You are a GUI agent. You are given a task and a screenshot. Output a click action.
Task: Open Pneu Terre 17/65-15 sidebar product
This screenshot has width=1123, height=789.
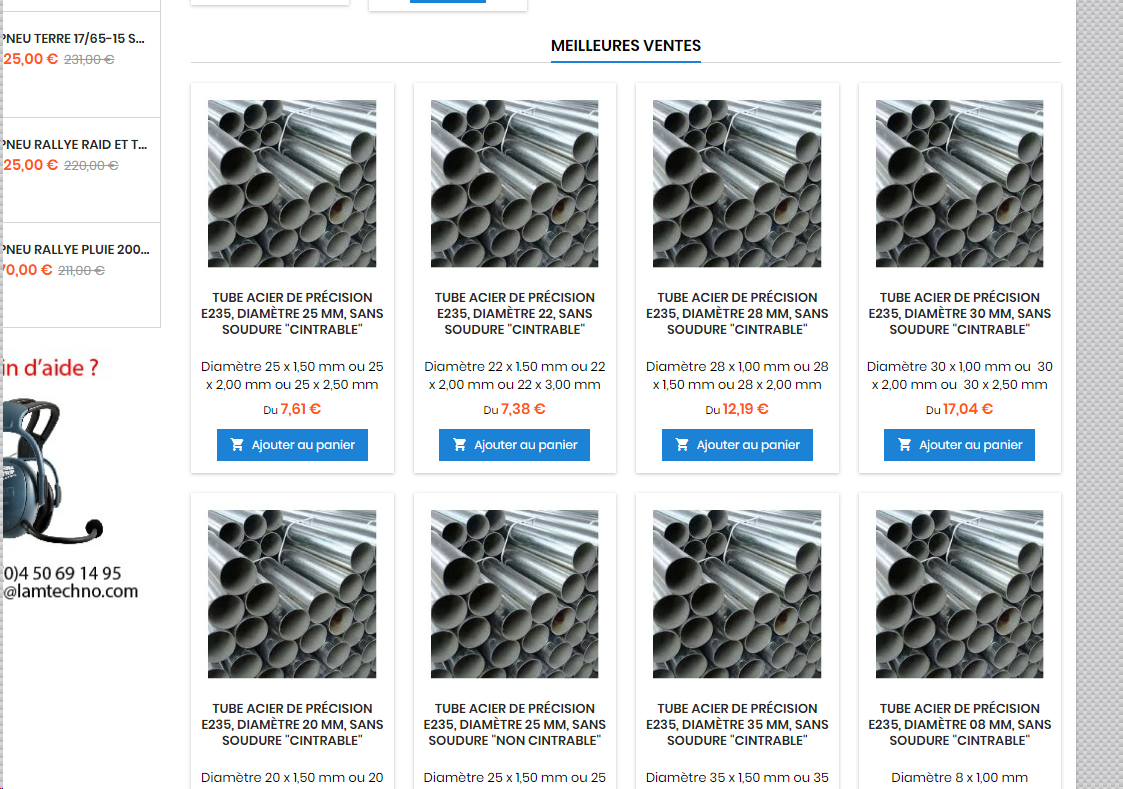[x=74, y=39]
